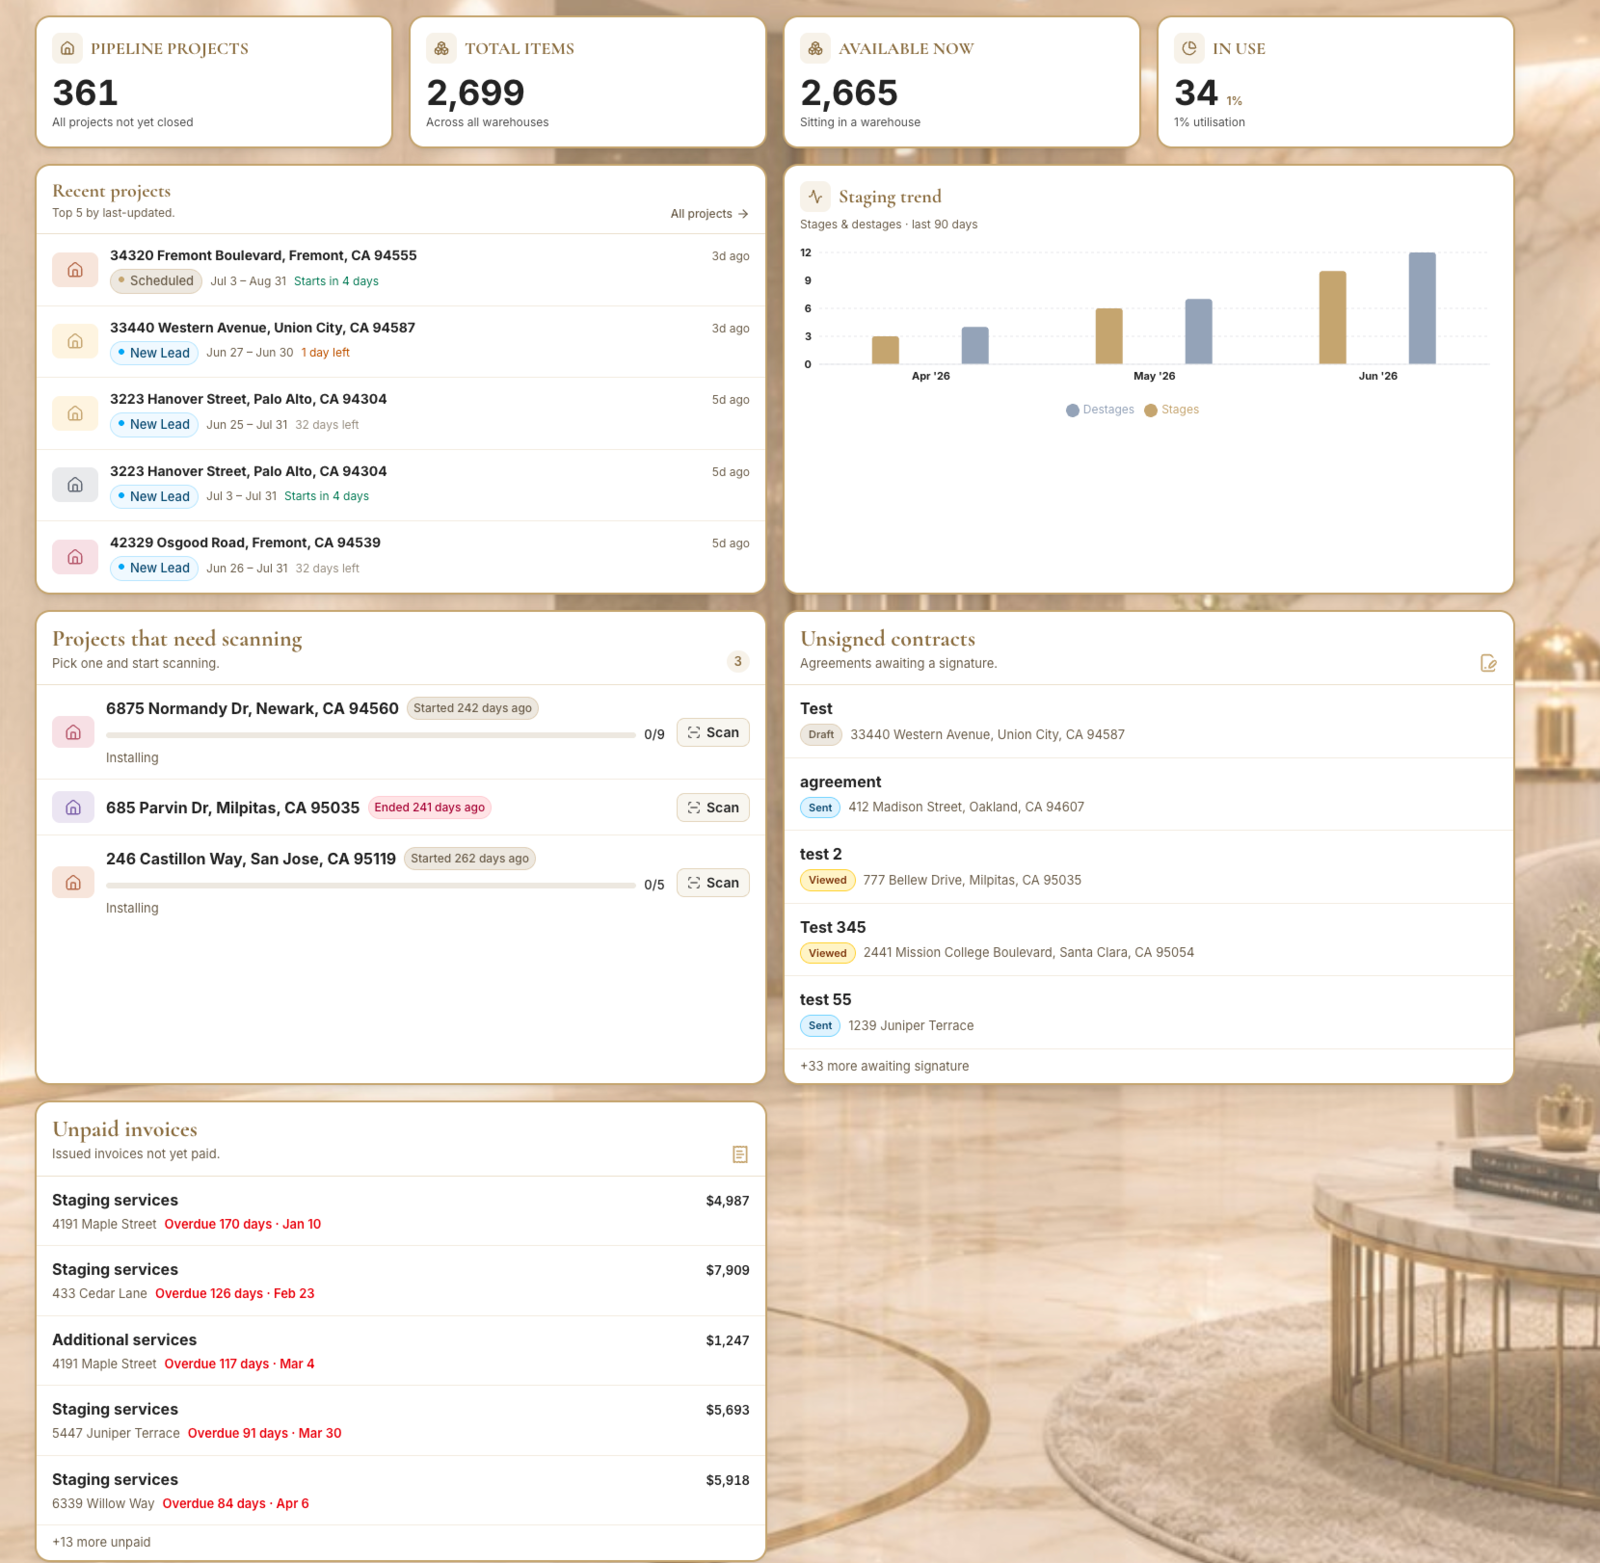Viewport: 1600px width, 1563px height.
Task: Click the Staging trend pulse icon
Action: [815, 196]
